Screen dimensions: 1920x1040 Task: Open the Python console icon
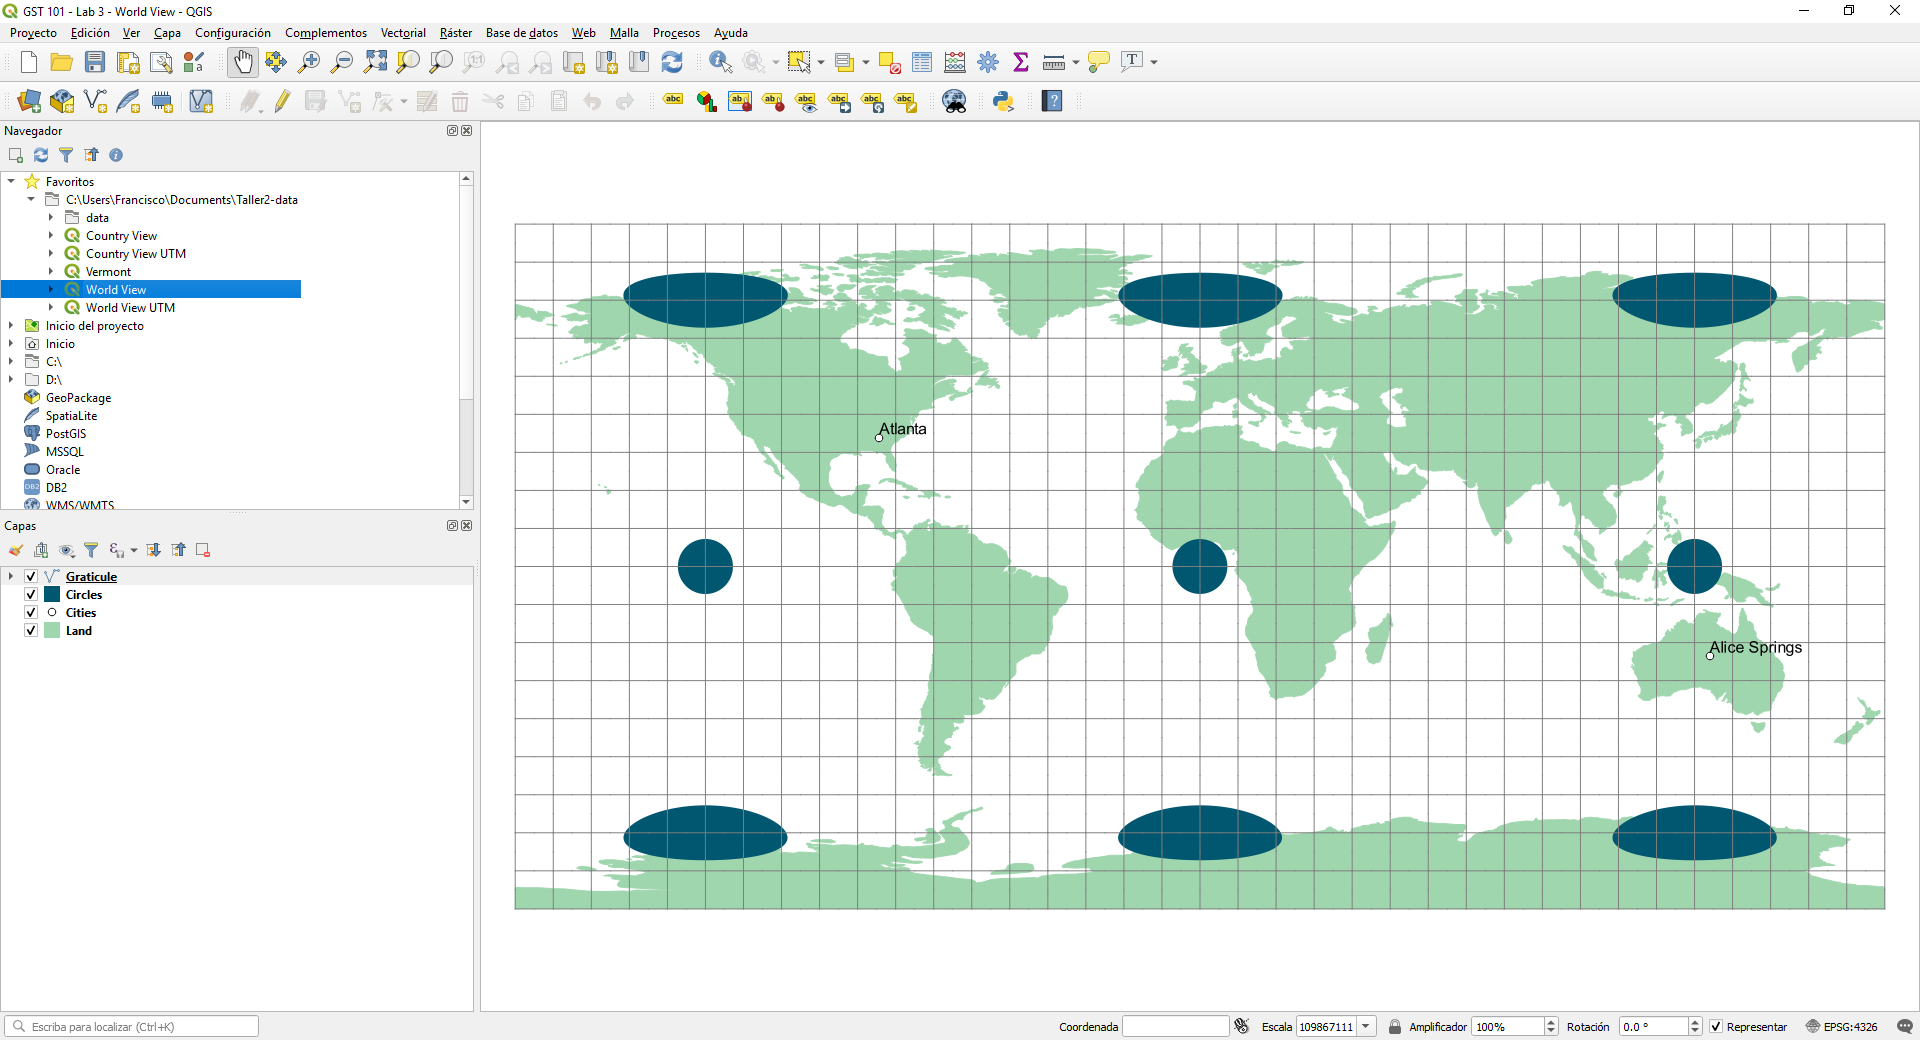tap(1003, 101)
